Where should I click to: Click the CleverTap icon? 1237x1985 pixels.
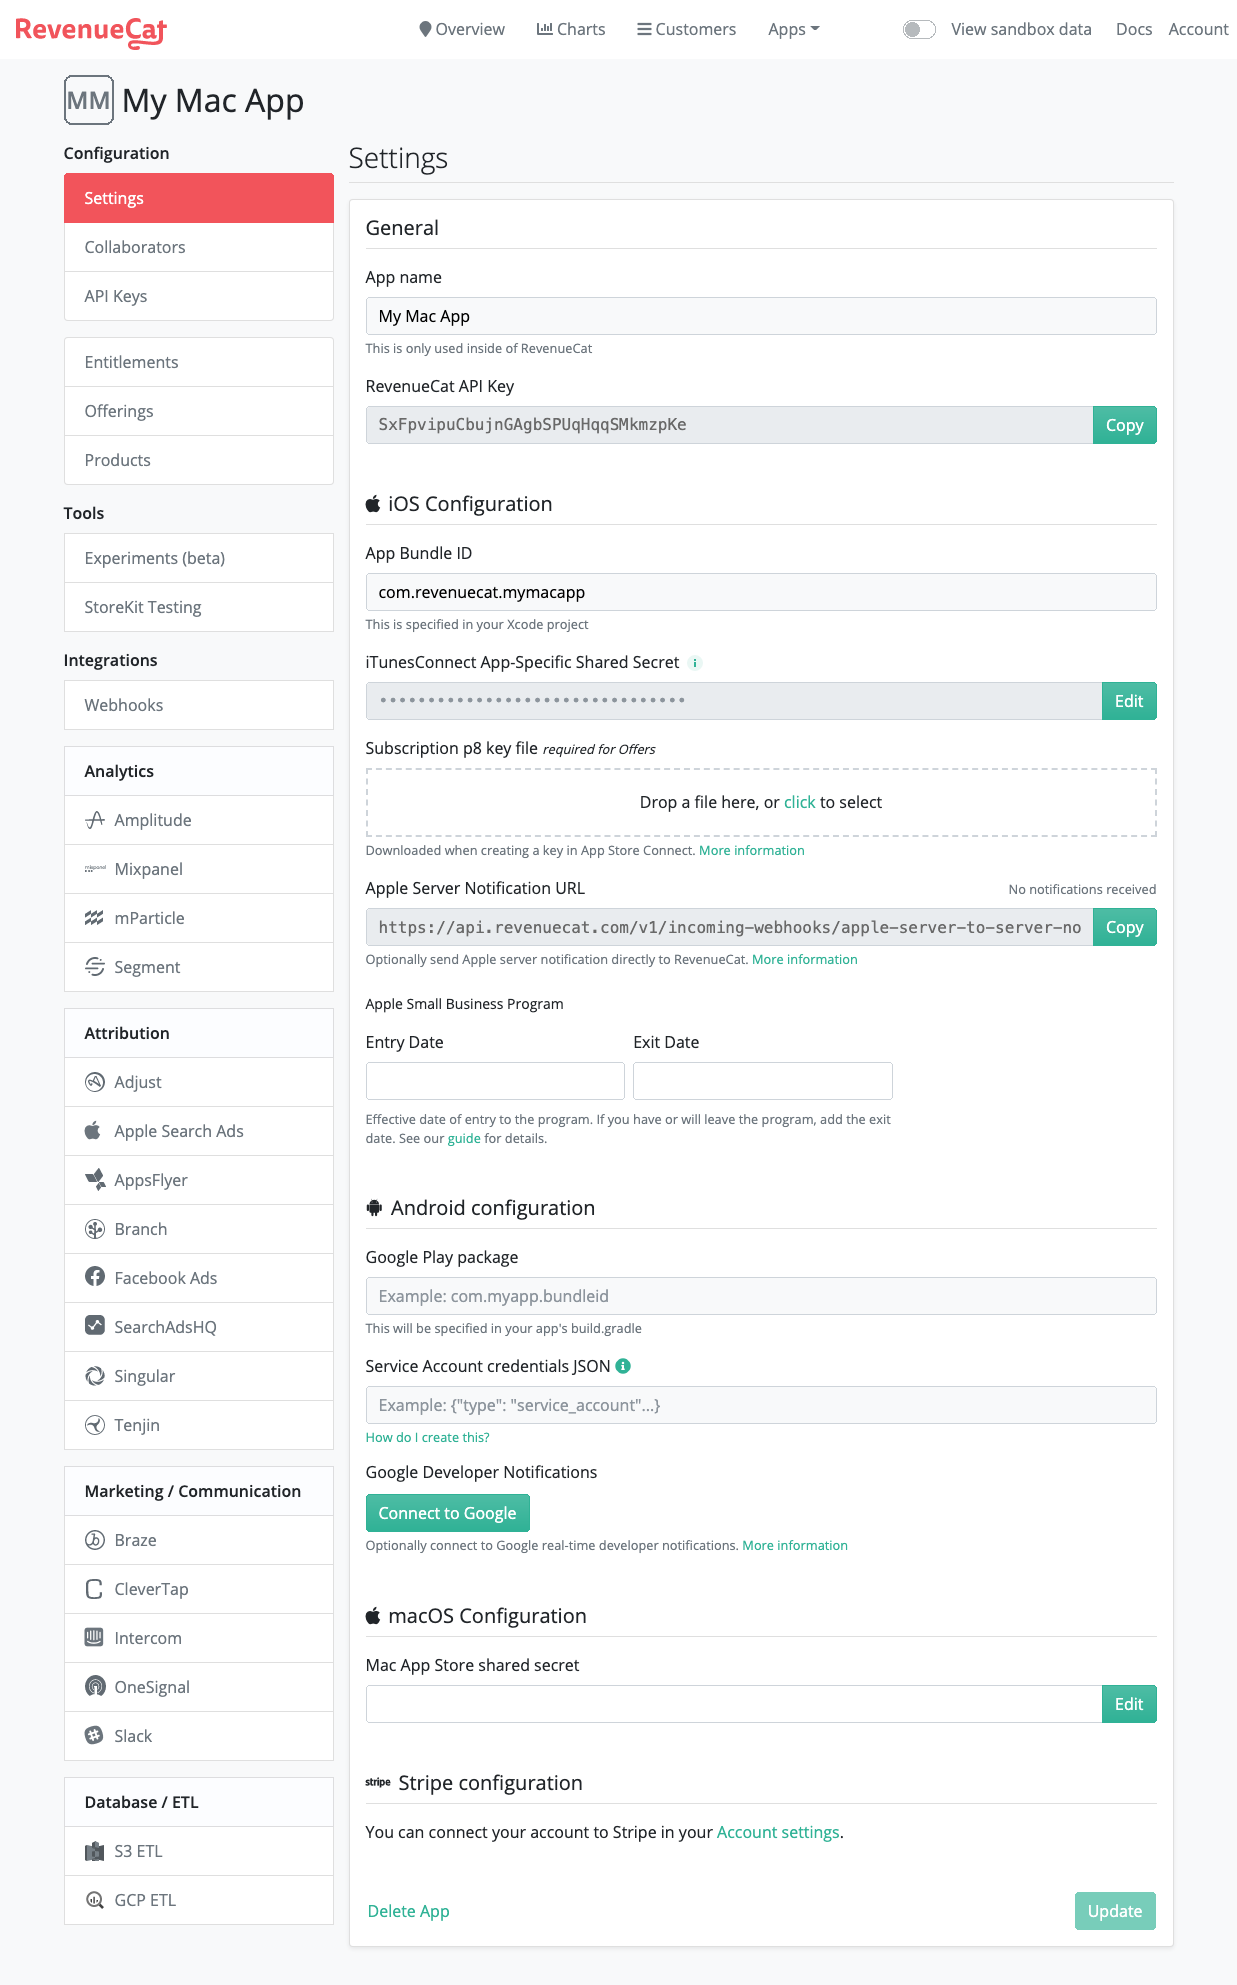pos(95,1589)
